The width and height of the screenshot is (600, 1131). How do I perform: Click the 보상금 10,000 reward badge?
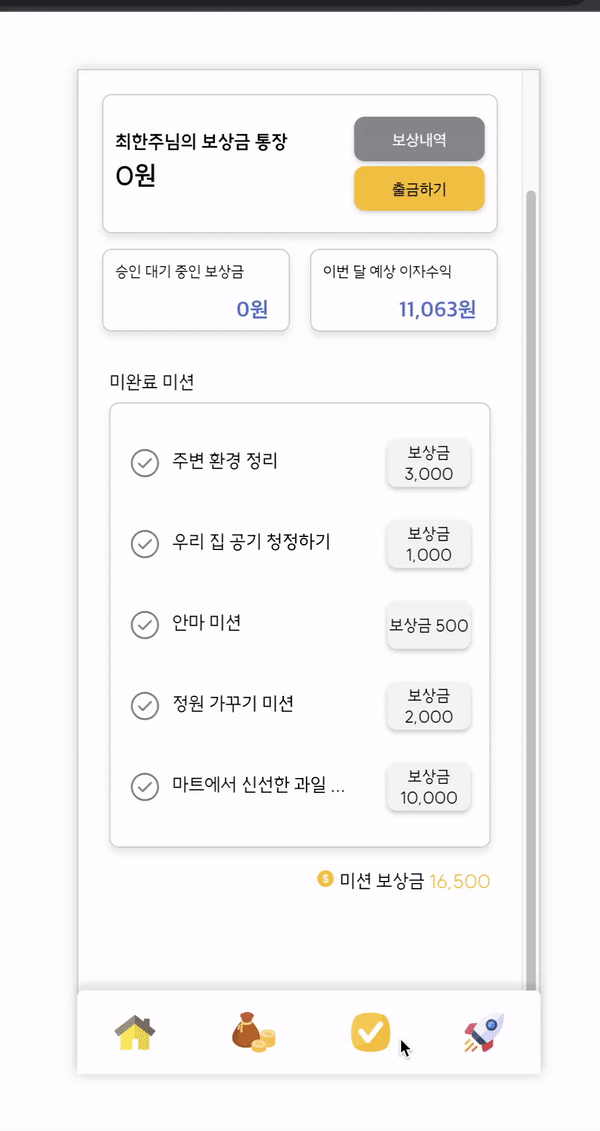(x=429, y=787)
